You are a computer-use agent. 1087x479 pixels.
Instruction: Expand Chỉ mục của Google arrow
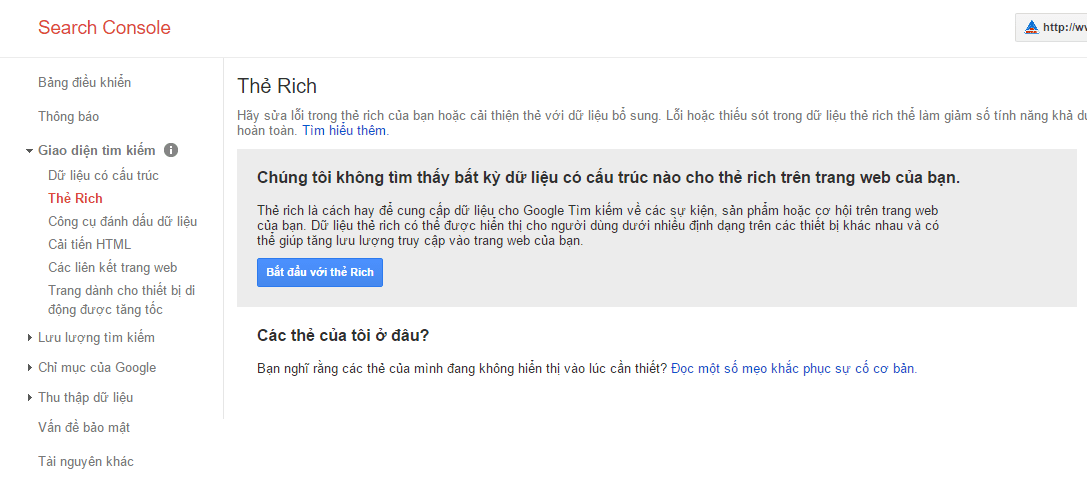pyautogui.click(x=30, y=367)
